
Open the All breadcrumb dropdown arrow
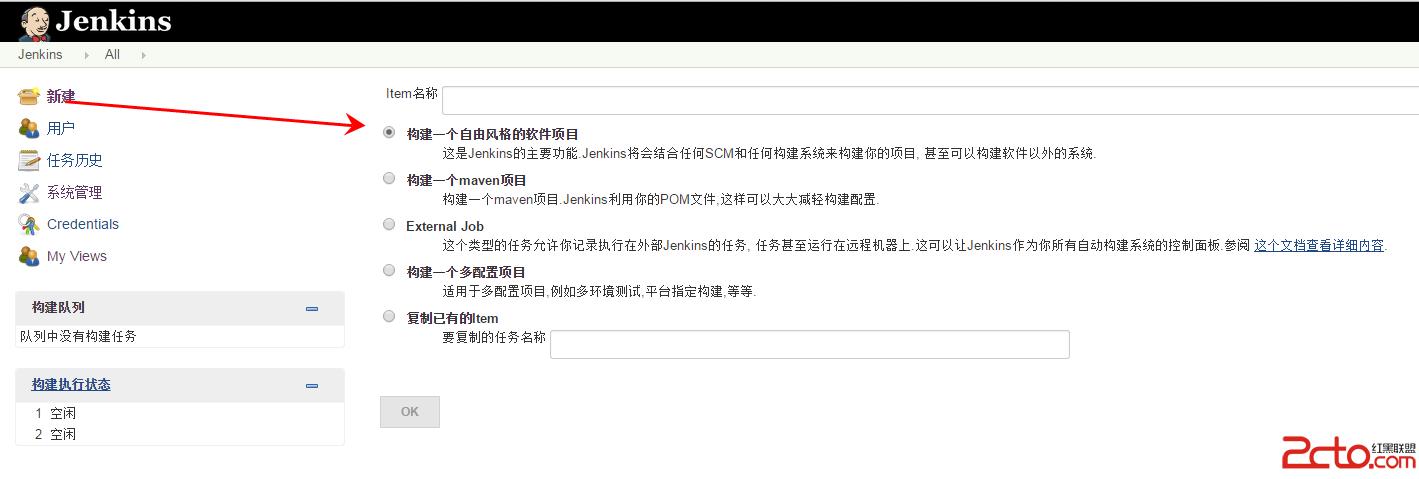pos(143,55)
